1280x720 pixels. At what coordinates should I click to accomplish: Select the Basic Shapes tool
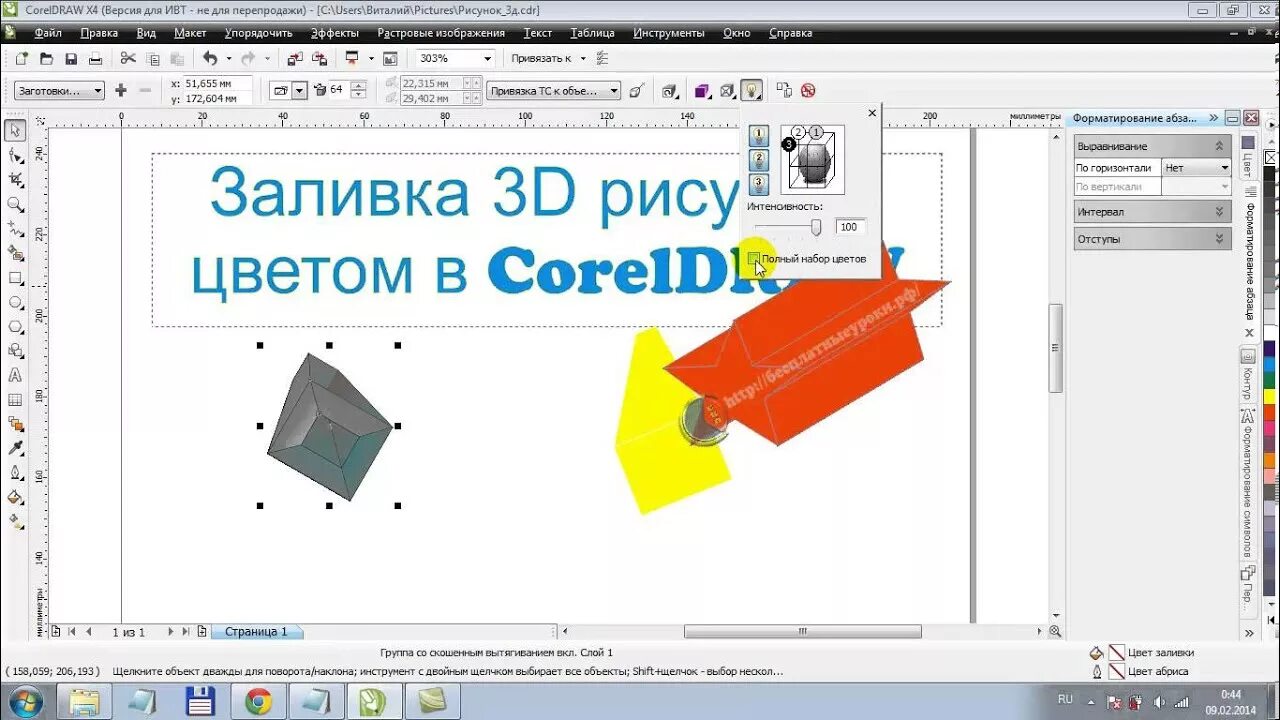15,351
